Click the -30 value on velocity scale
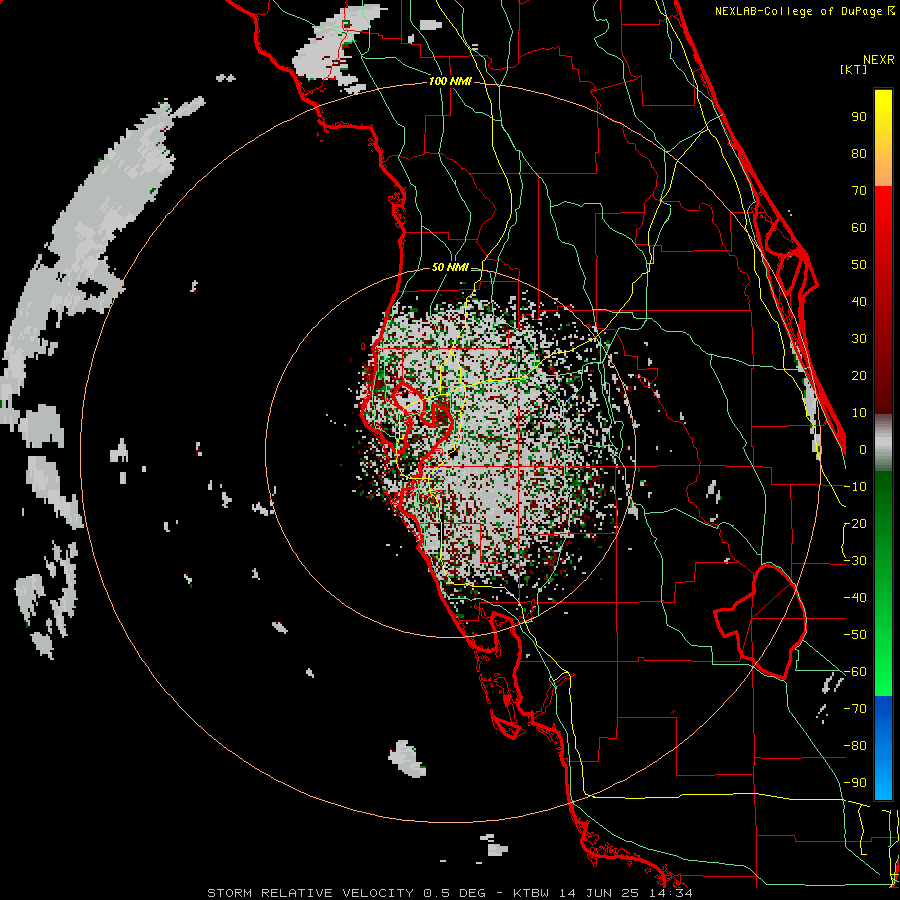This screenshot has height=900, width=900. point(855,561)
